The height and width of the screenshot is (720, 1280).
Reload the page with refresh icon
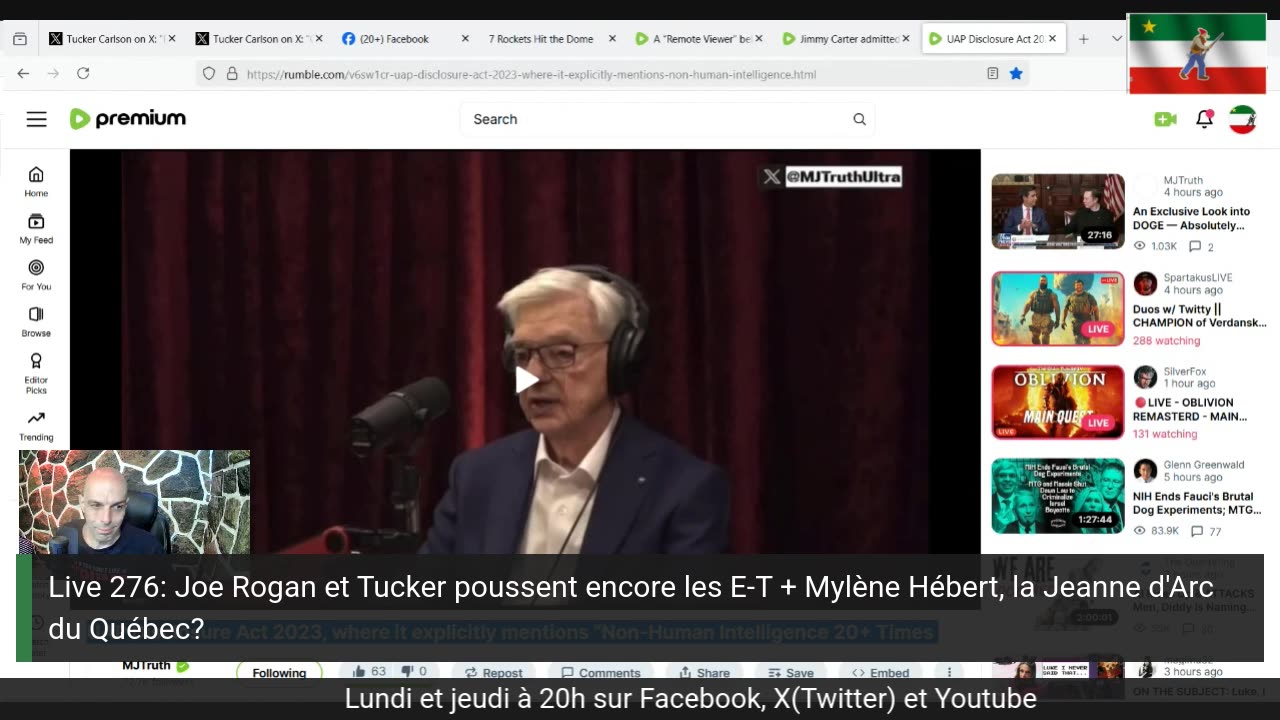point(83,73)
